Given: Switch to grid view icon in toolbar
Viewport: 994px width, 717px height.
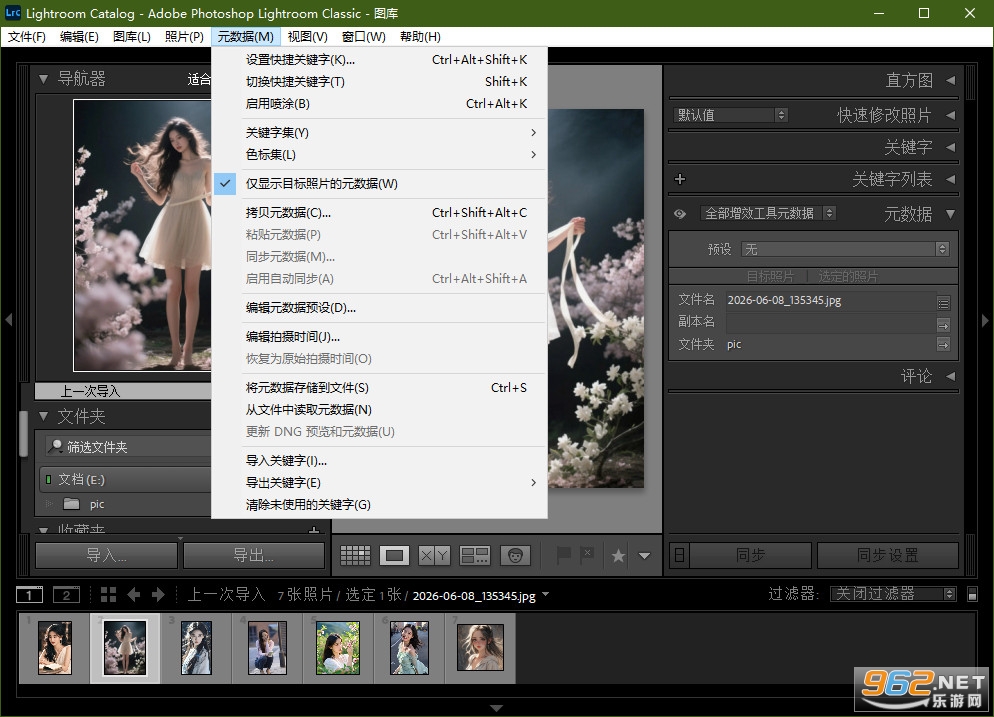Looking at the screenshot, I should click(x=355, y=556).
